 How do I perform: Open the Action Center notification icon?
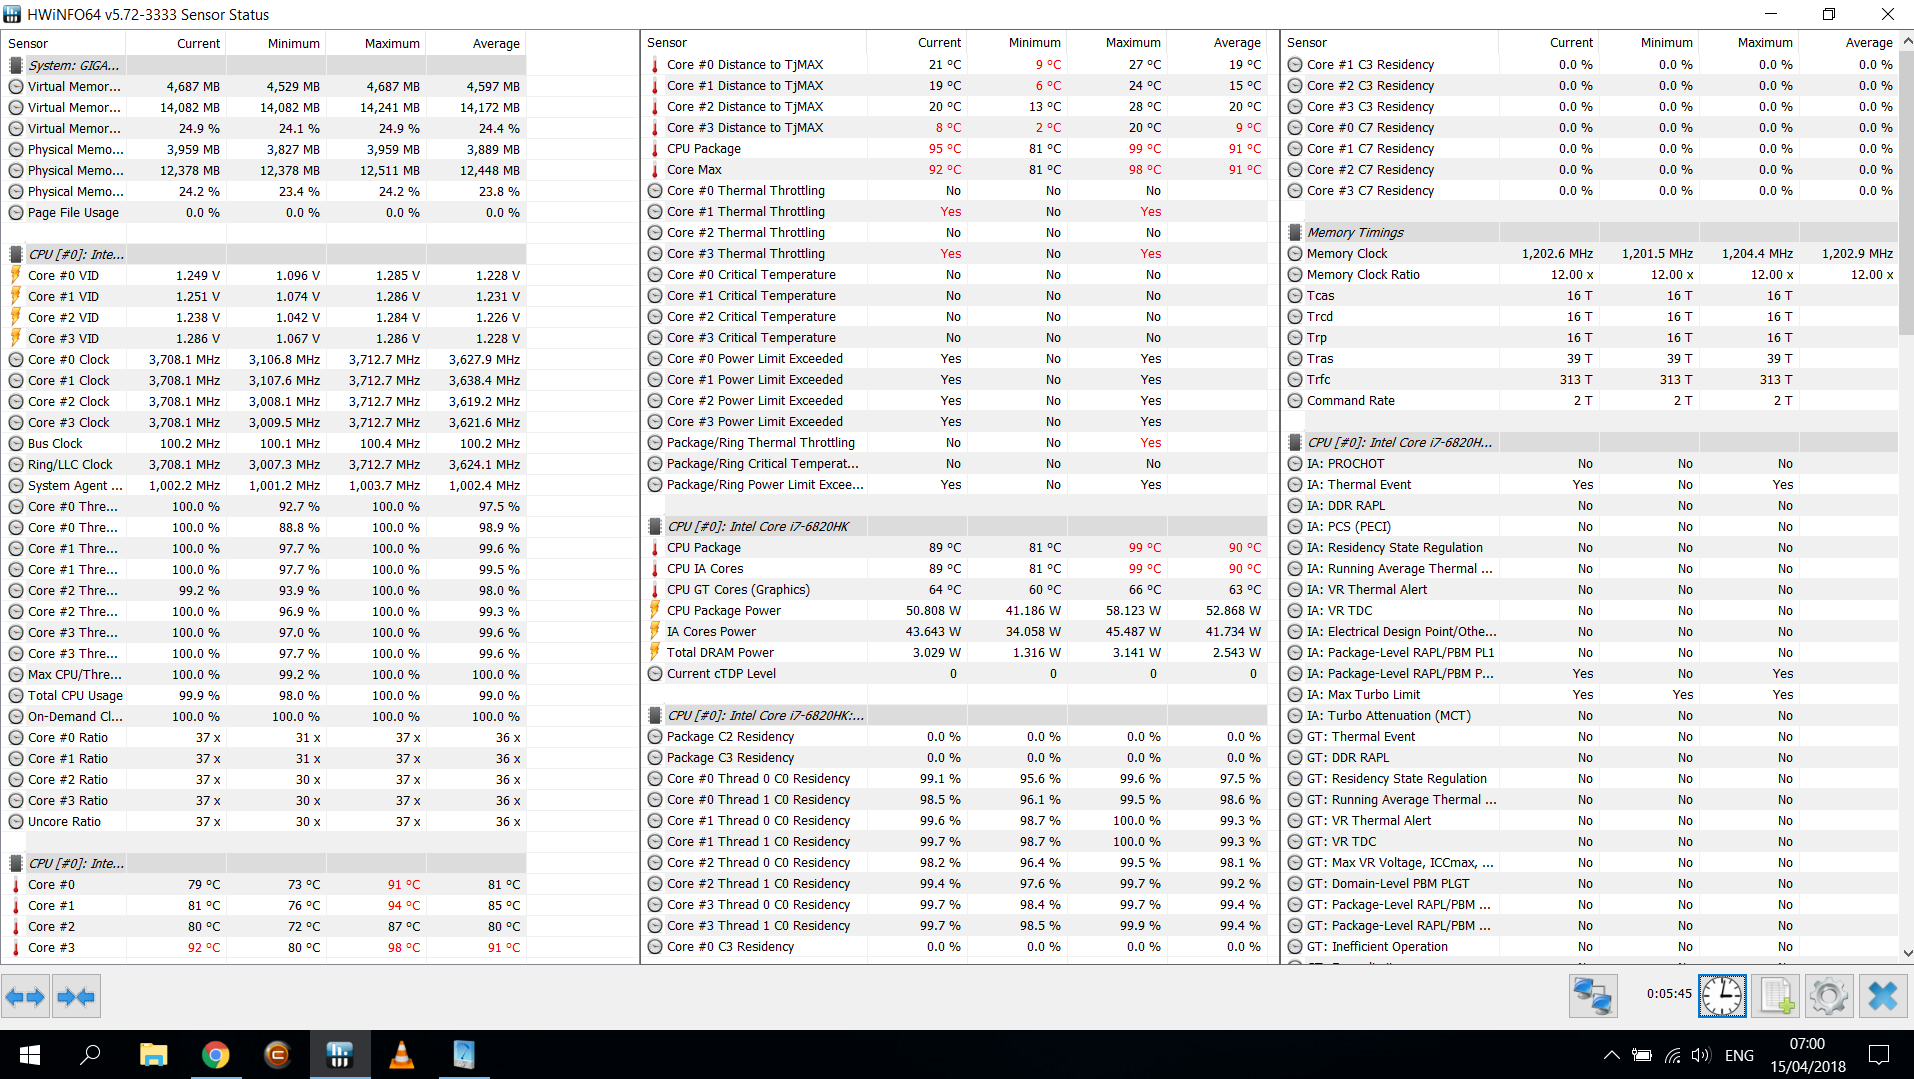point(1879,1055)
